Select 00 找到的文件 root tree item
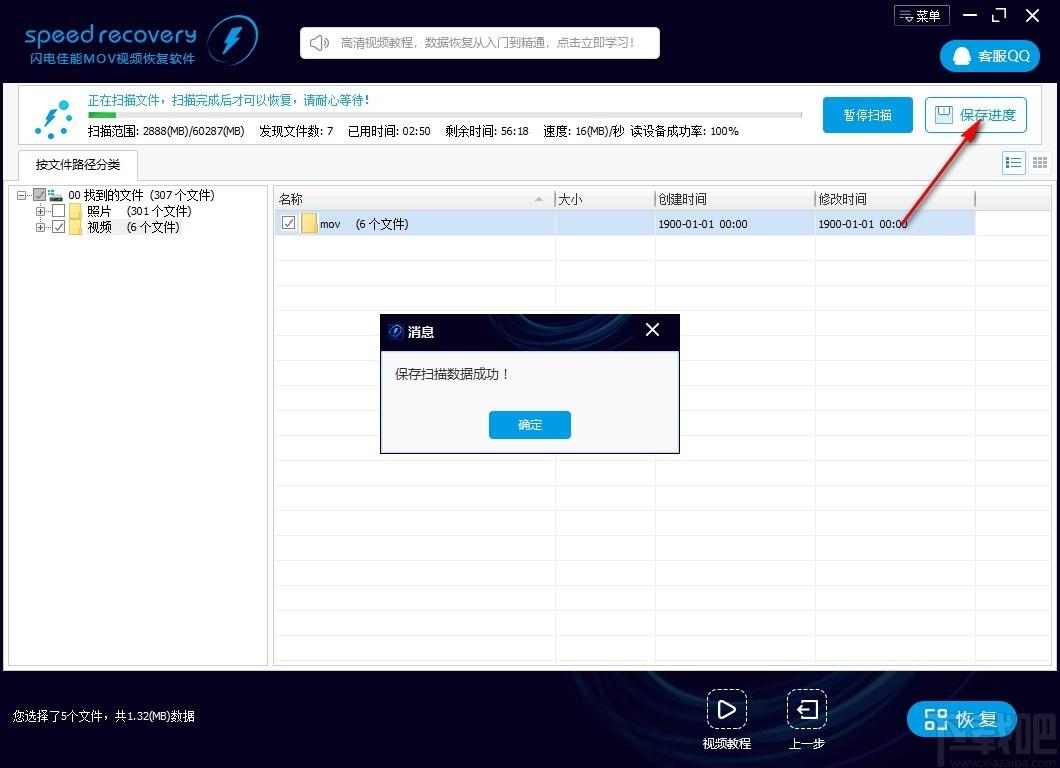This screenshot has height=768, width=1060. coord(141,195)
